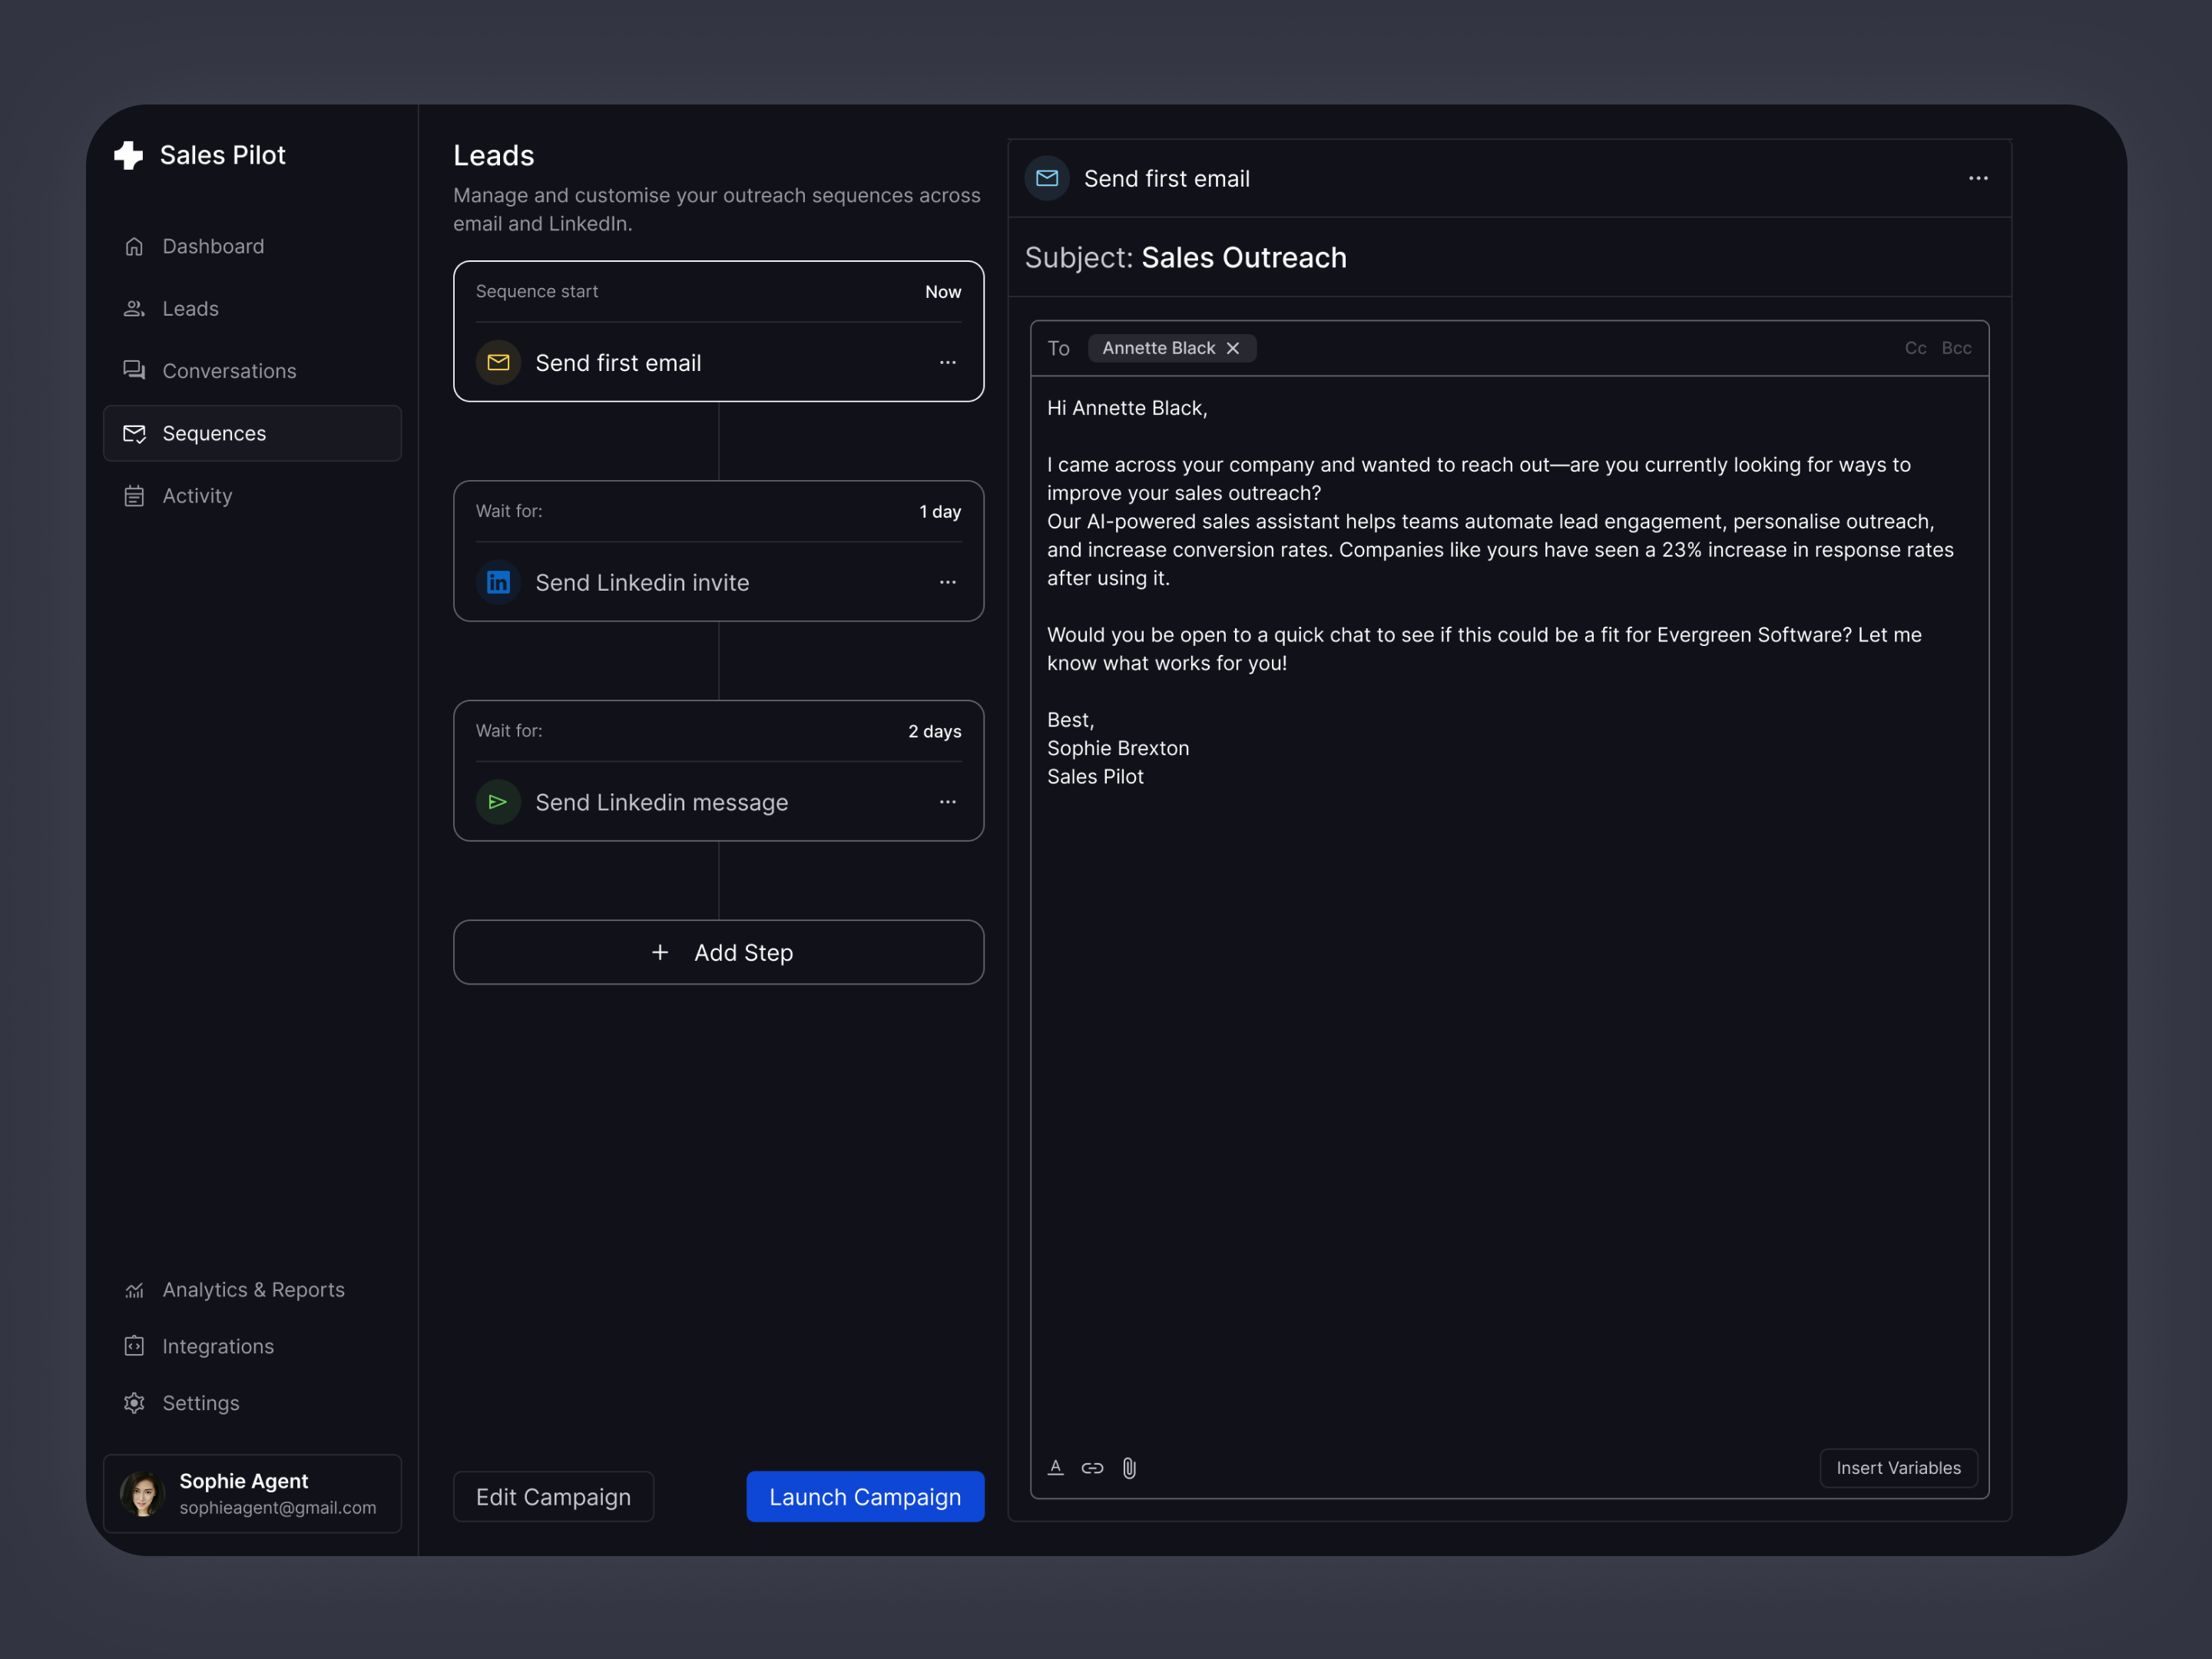The width and height of the screenshot is (2212, 1659).
Task: Go to Conversations in the sidebar
Action: coord(229,371)
